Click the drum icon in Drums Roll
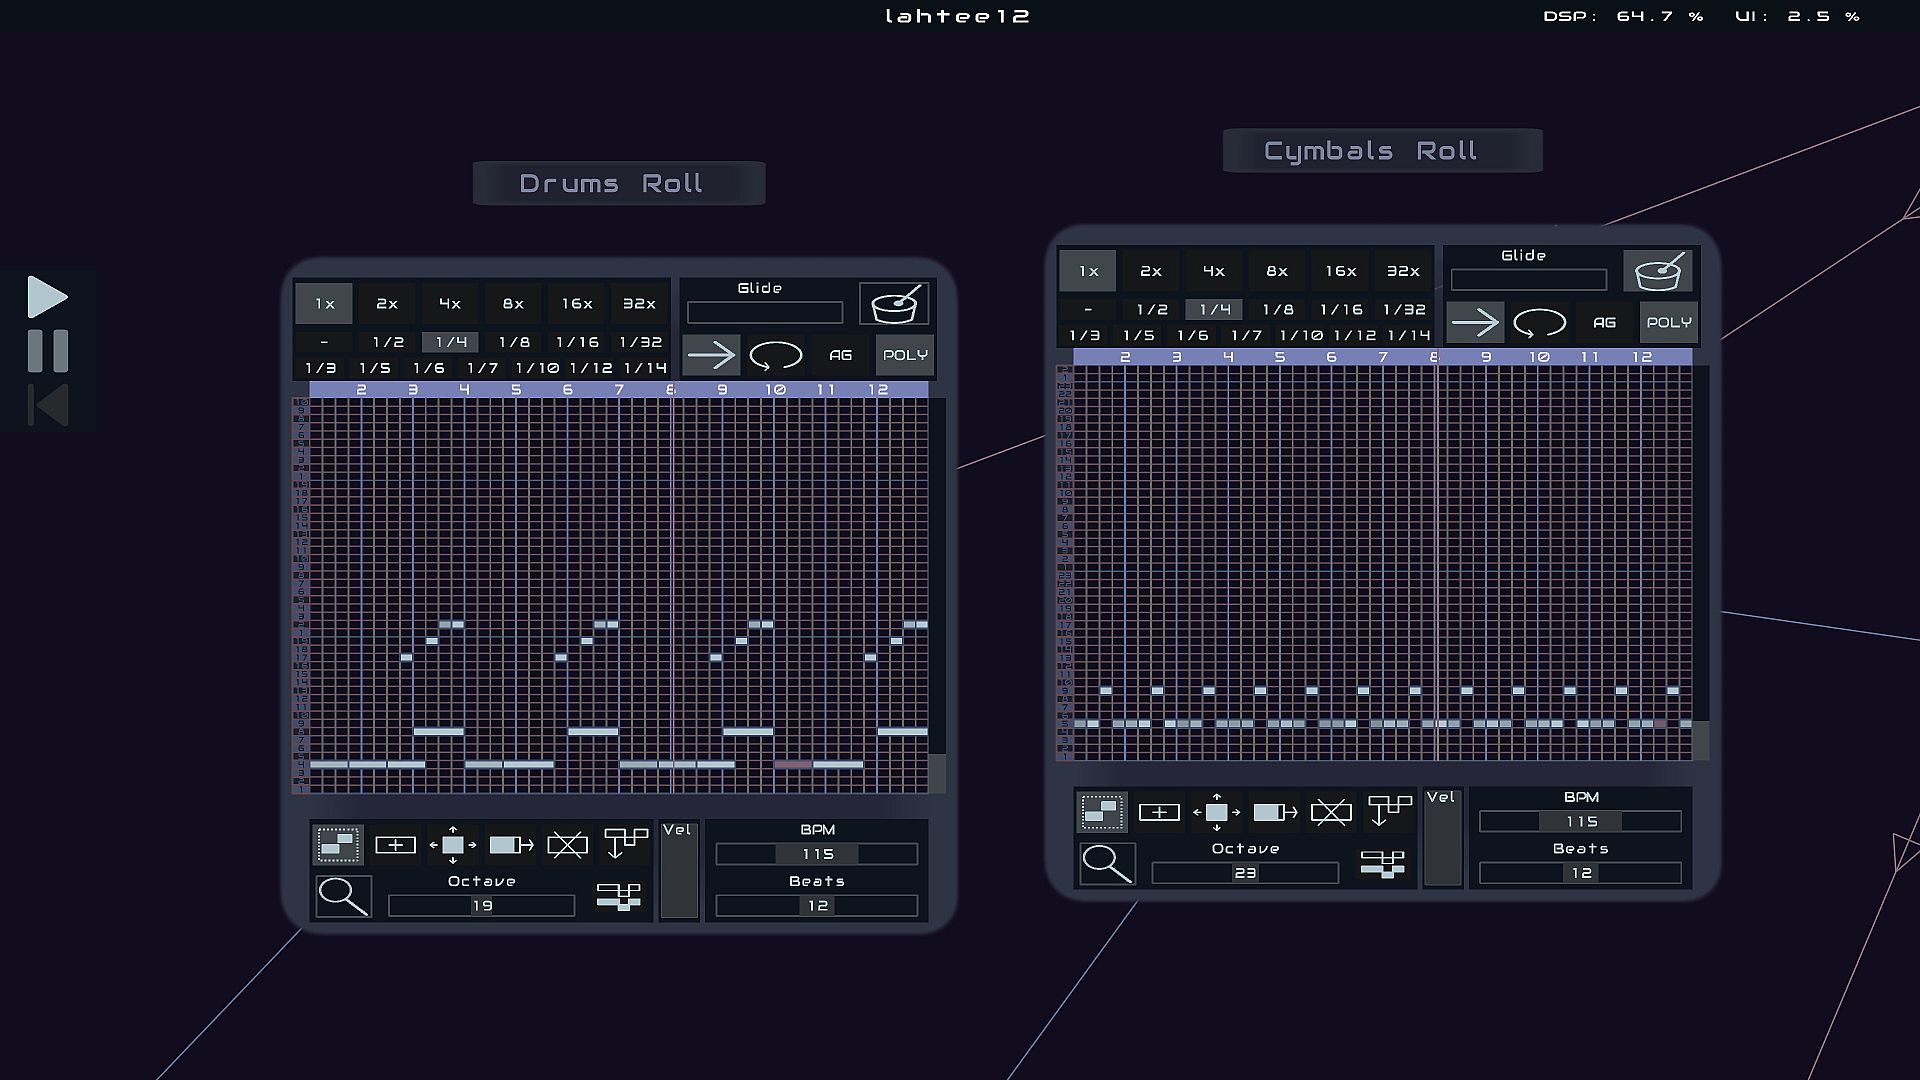The height and width of the screenshot is (1080, 1920). click(894, 304)
